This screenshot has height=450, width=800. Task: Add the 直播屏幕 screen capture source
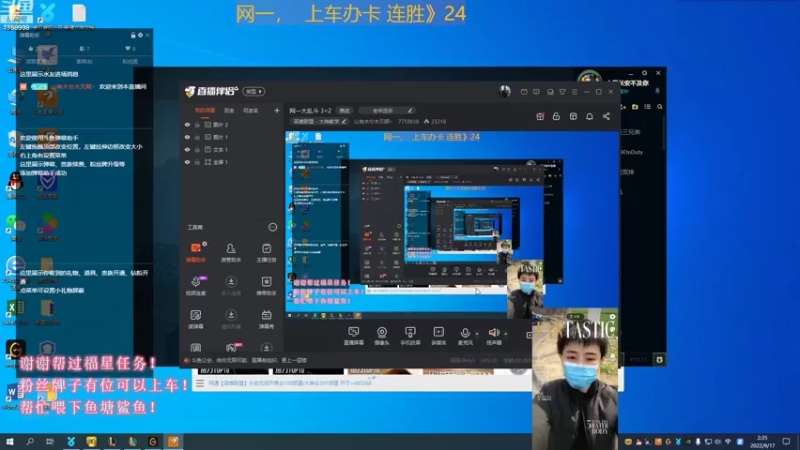click(x=354, y=336)
